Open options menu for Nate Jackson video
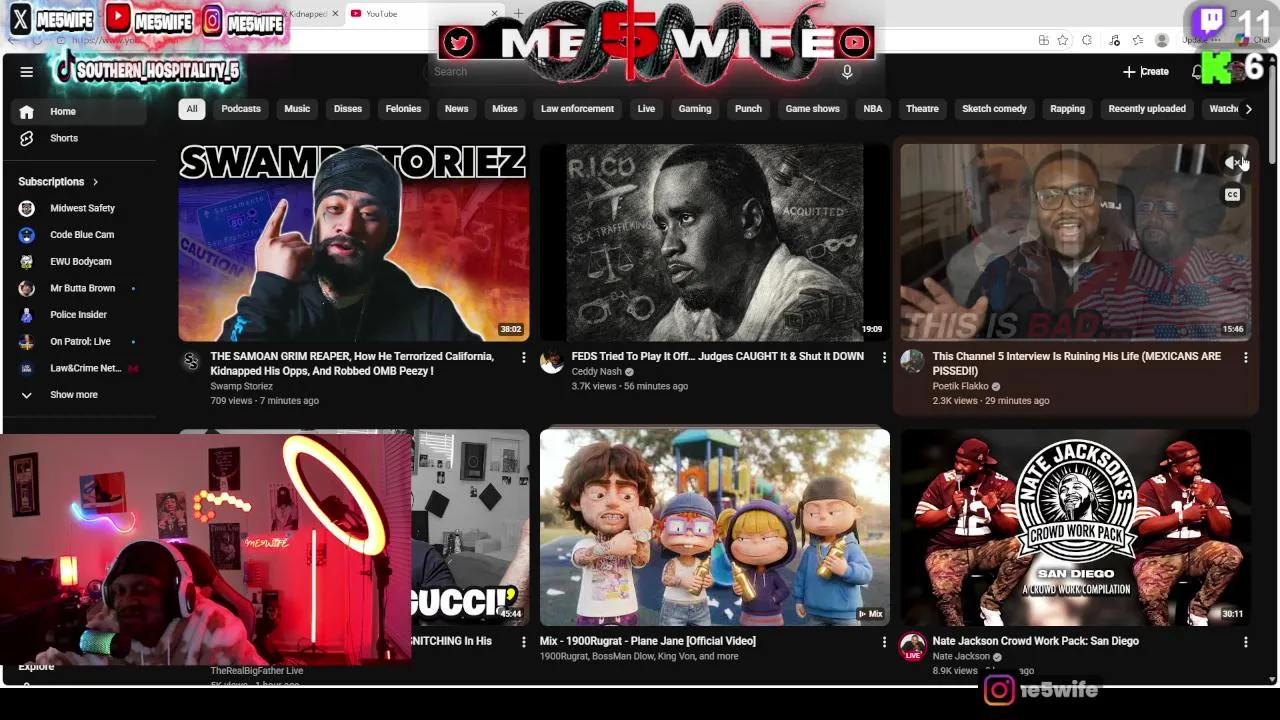Viewport: 1280px width, 720px height. point(1245,642)
